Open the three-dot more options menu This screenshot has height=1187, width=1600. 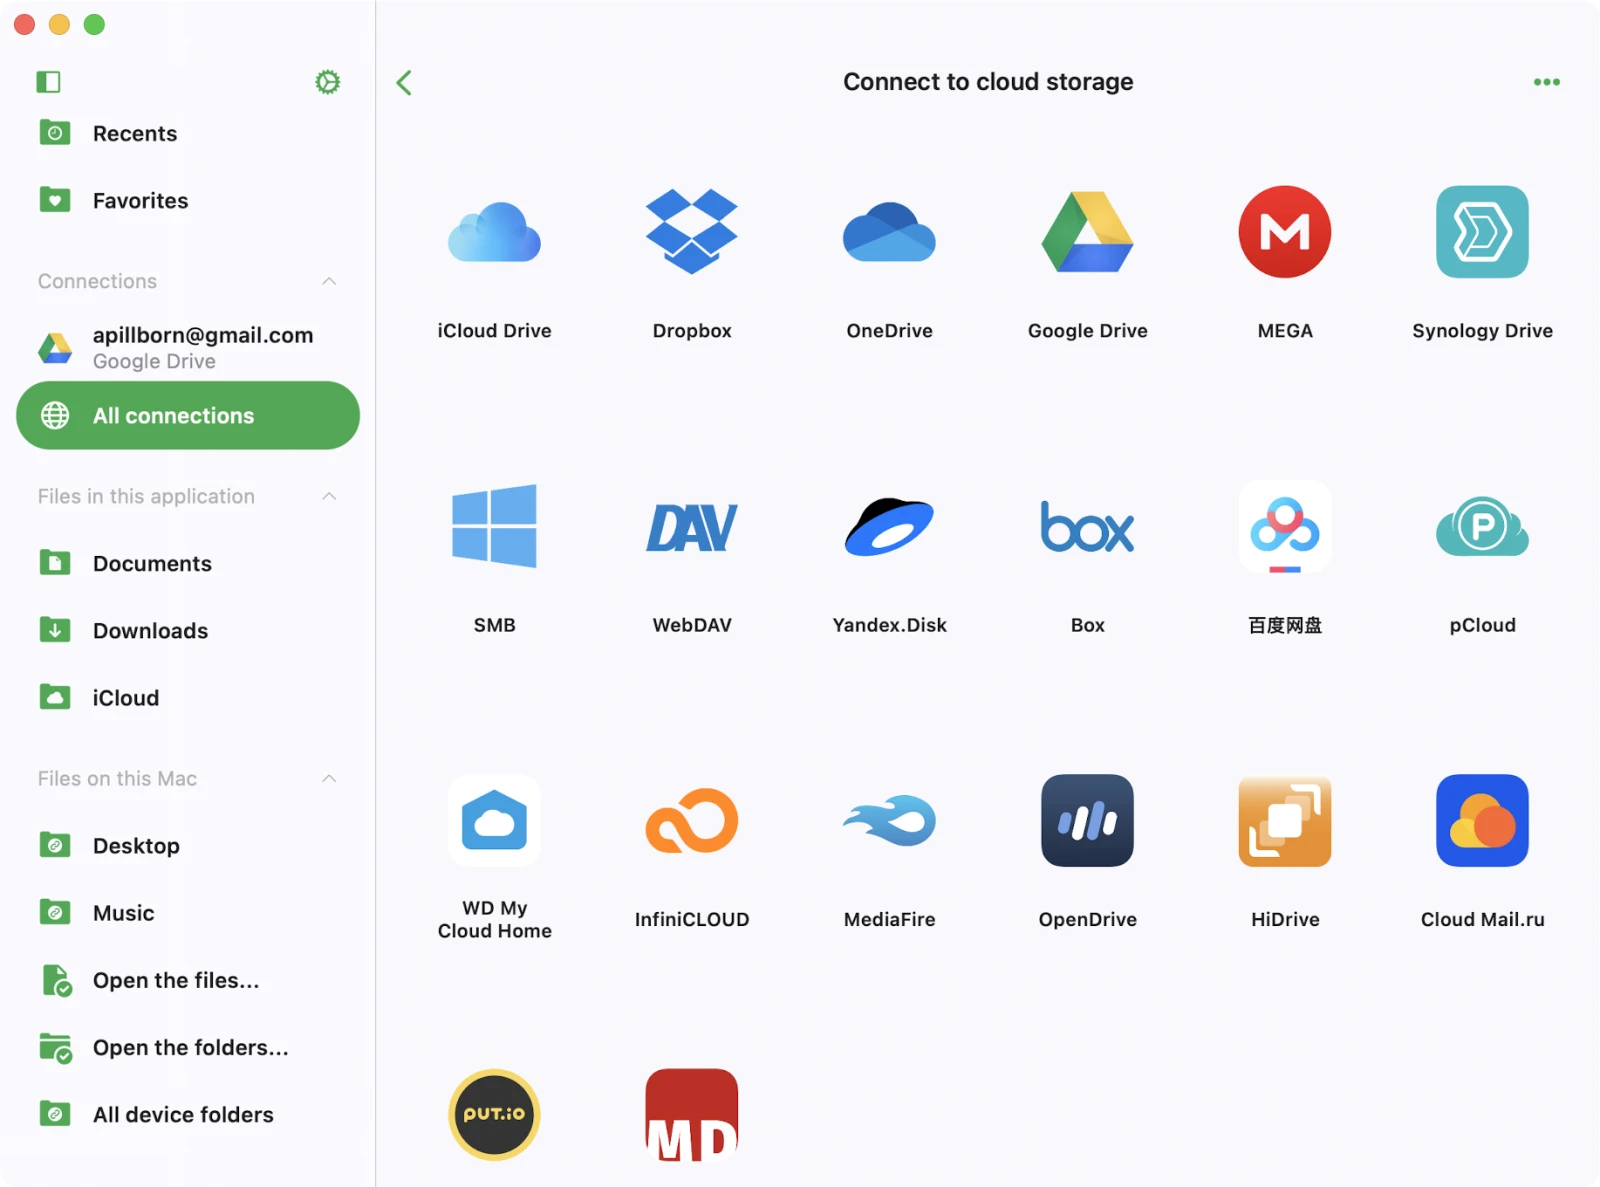click(x=1546, y=82)
